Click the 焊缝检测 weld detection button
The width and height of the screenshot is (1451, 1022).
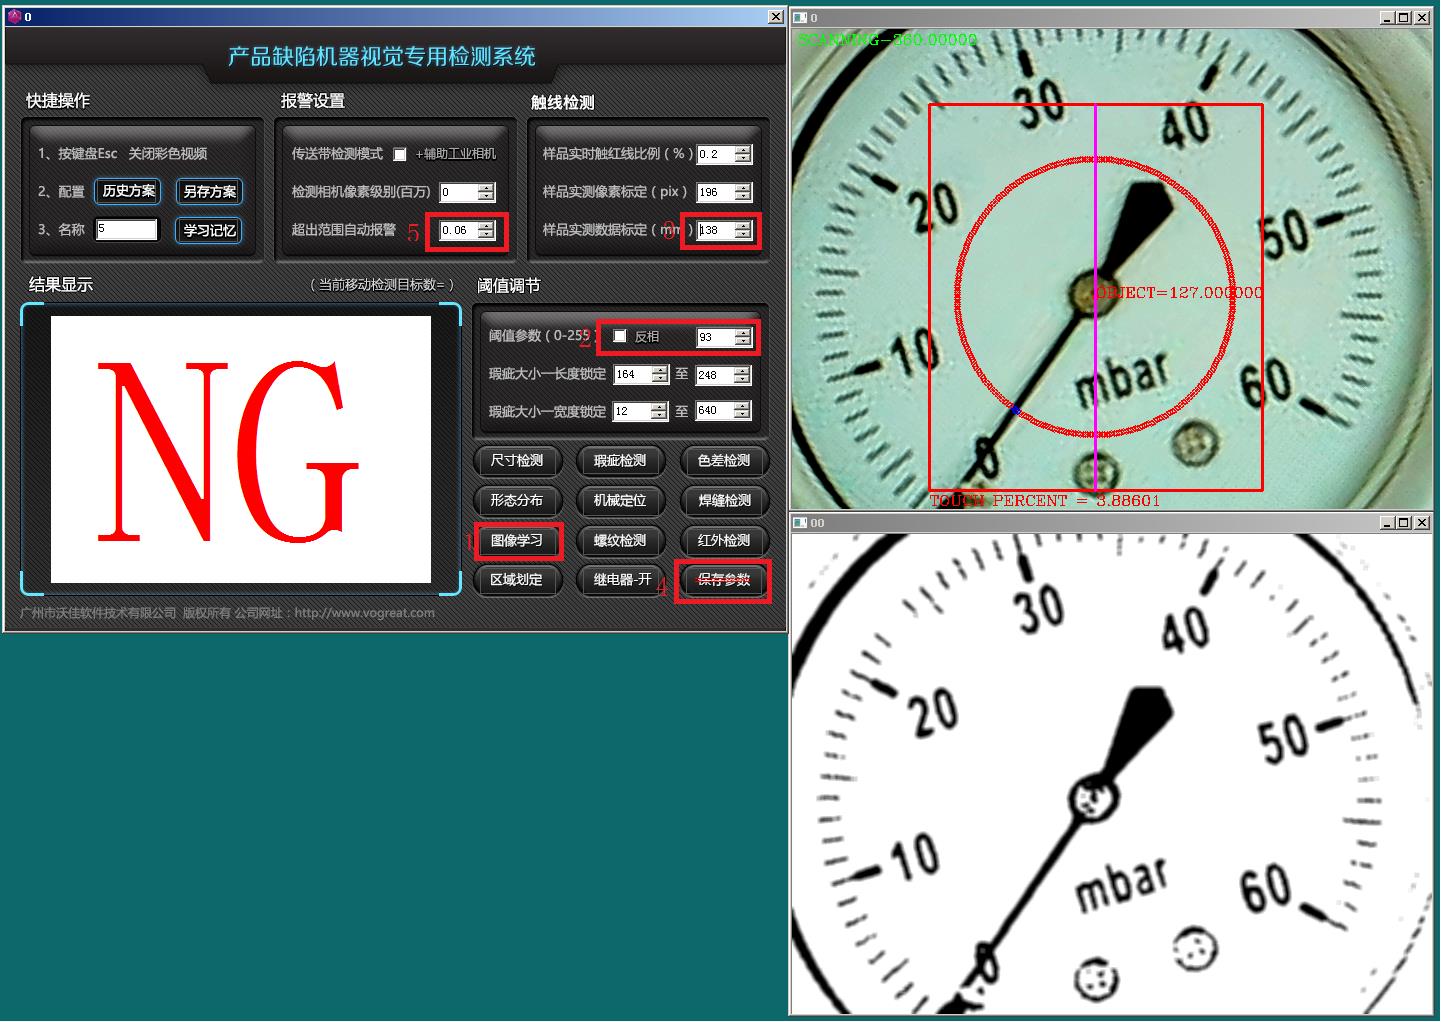coord(724,501)
